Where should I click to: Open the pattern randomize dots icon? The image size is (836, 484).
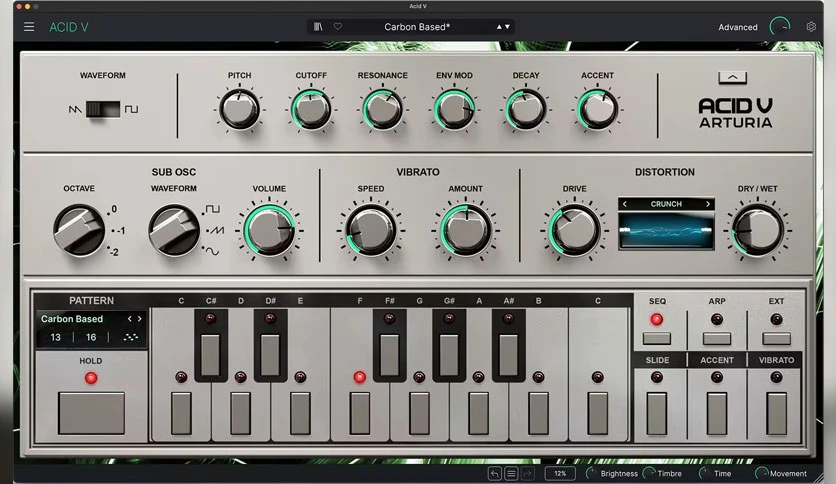131,337
